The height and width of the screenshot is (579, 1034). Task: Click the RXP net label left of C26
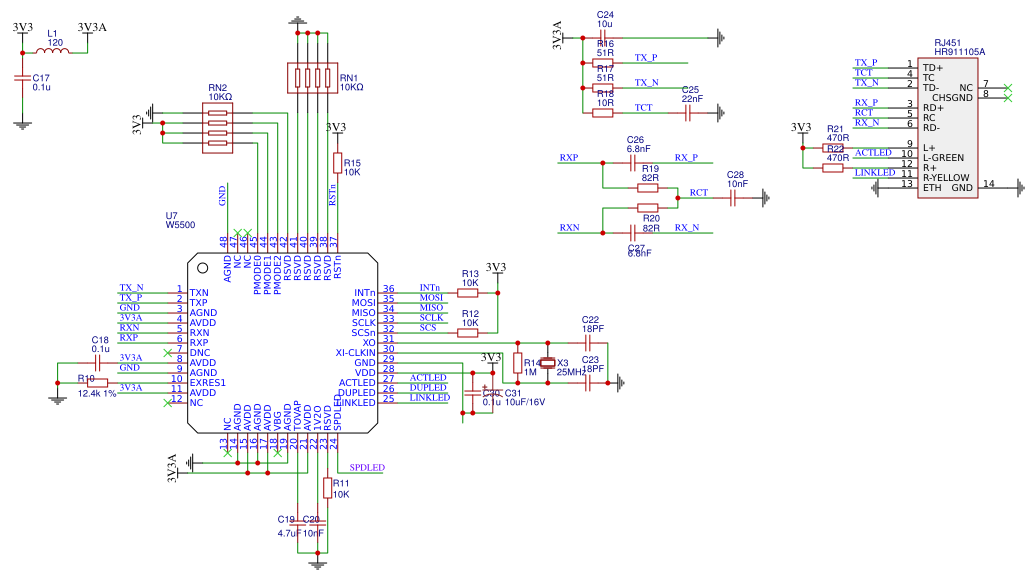tap(568, 158)
